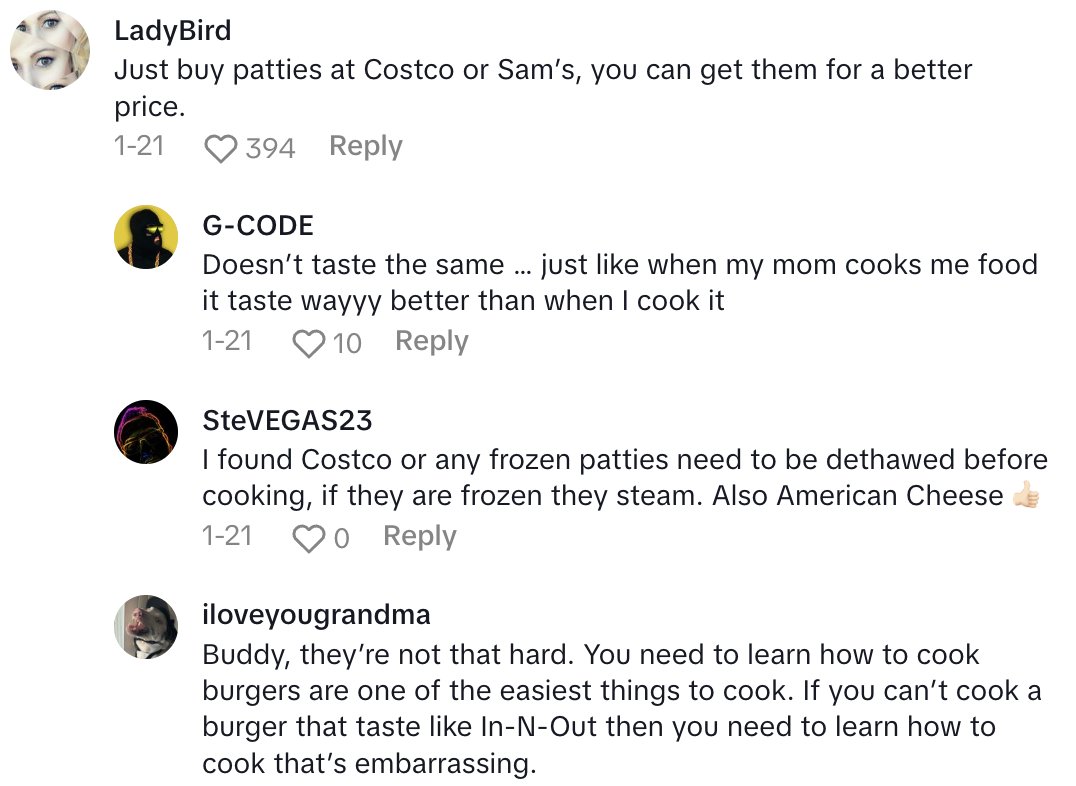Reply to LadyBird's comment
This screenshot has height=786, width=1076.
(365, 147)
